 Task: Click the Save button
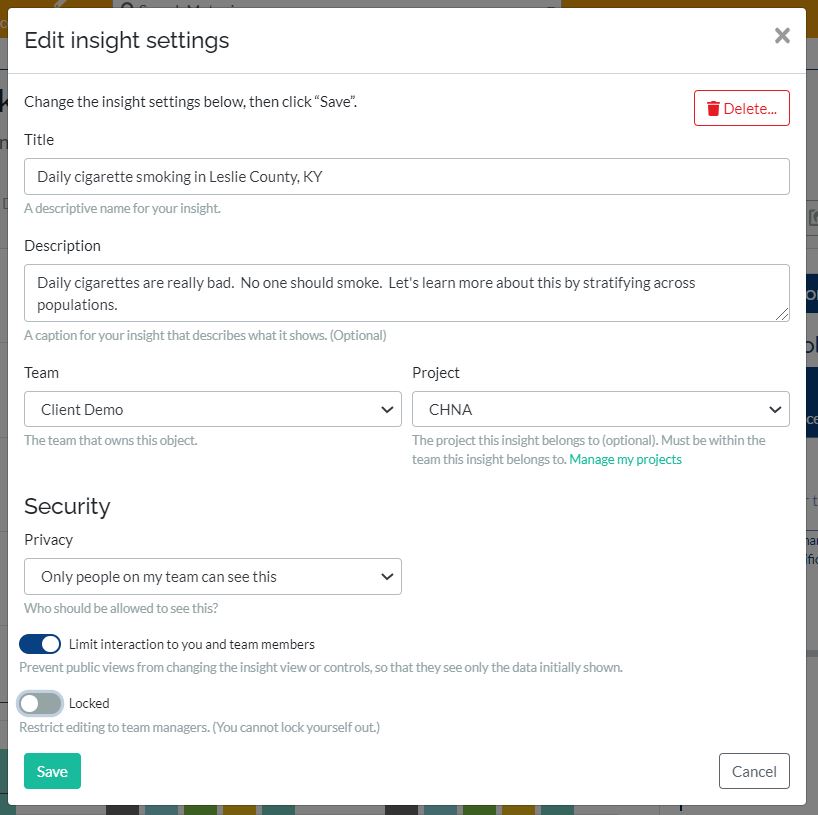point(52,771)
